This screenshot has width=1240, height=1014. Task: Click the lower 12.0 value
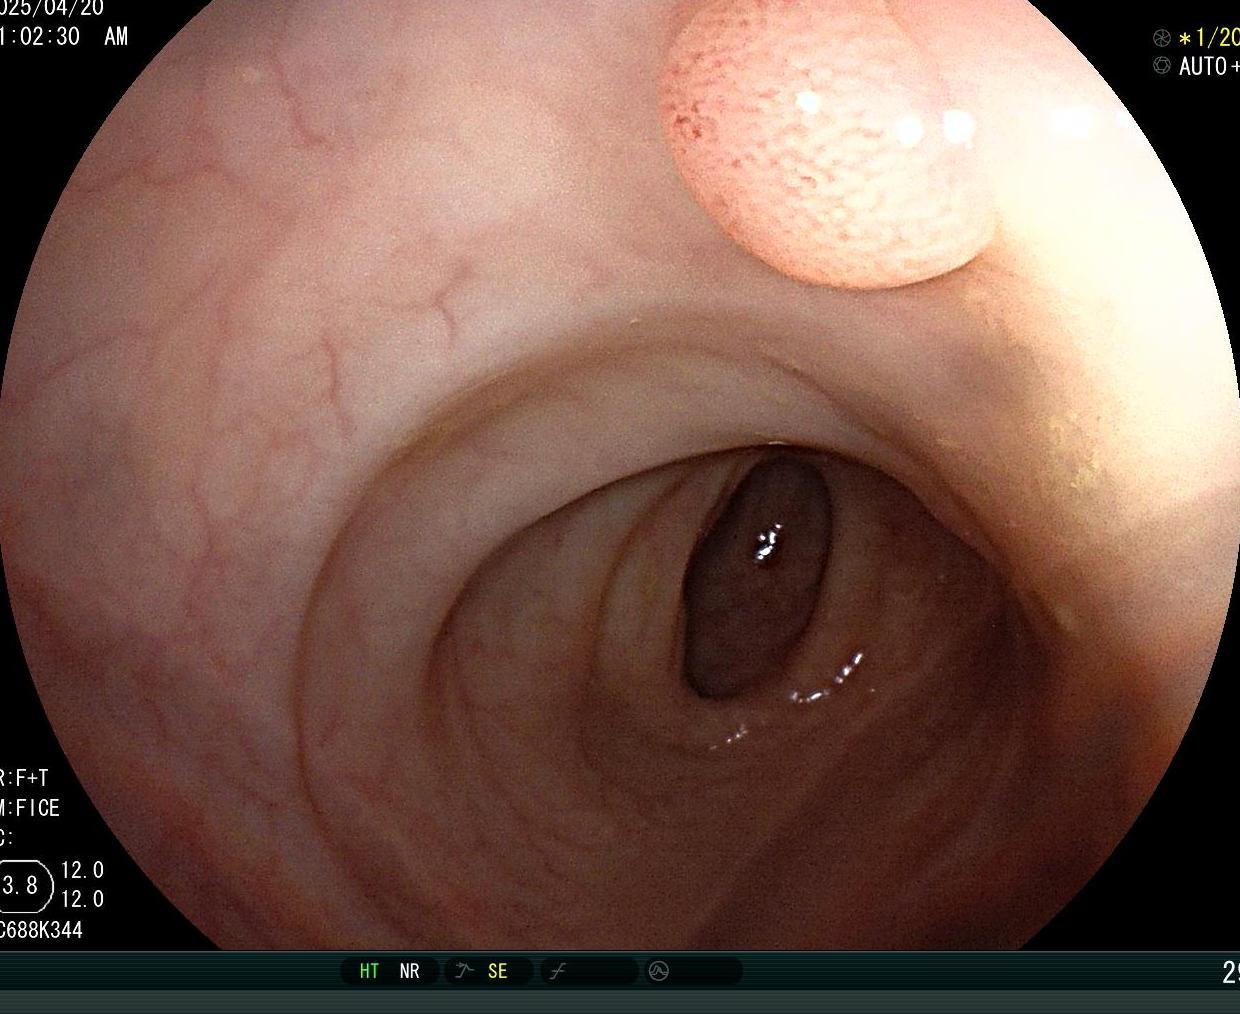82,899
